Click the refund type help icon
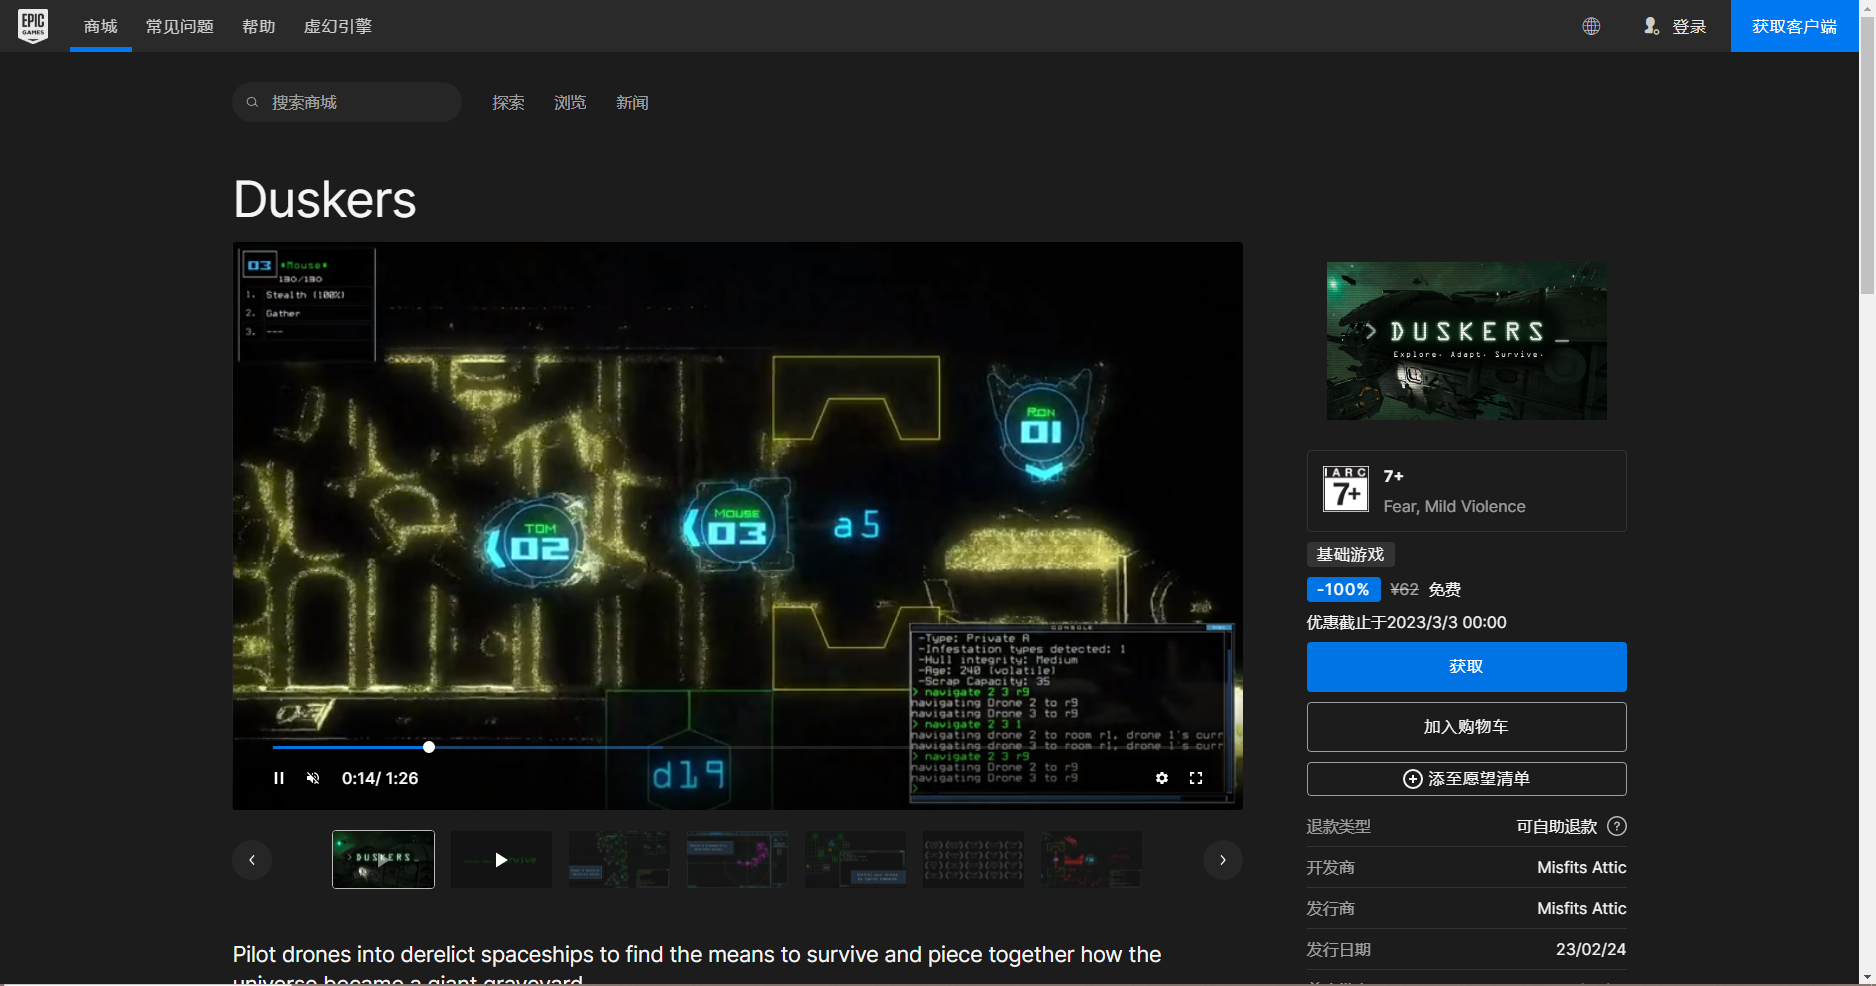This screenshot has height=986, width=1876. (x=1616, y=826)
